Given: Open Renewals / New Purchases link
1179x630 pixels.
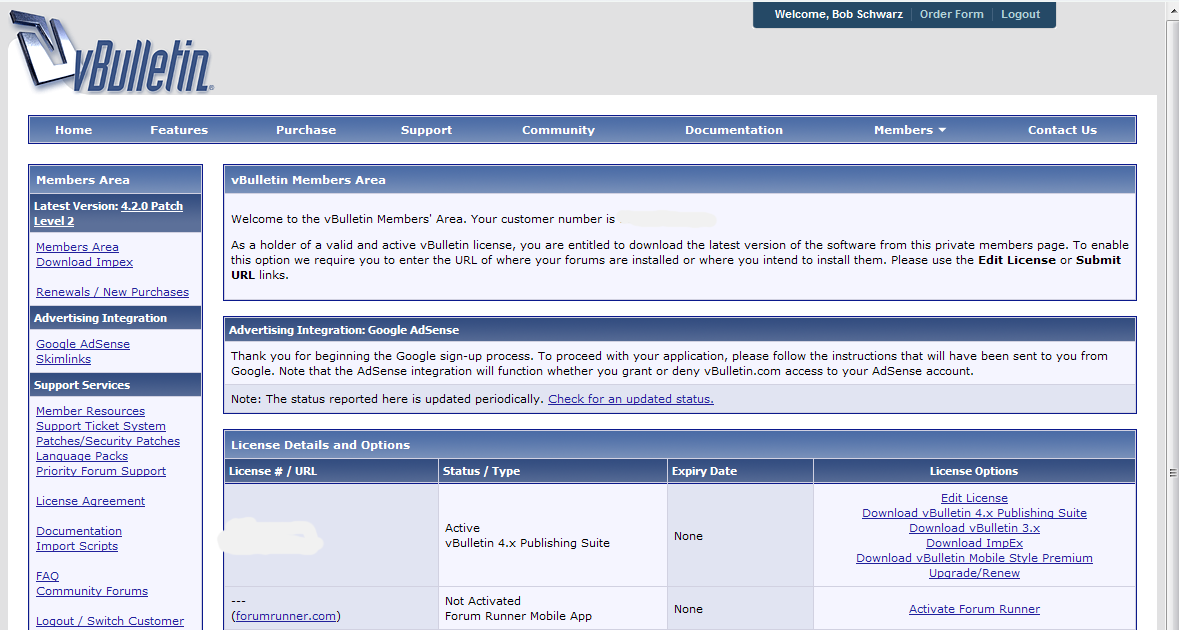Looking at the screenshot, I should [x=113, y=292].
